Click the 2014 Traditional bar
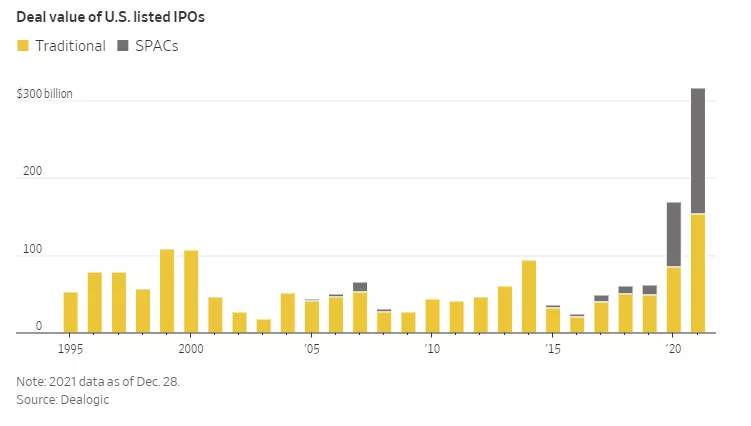The width and height of the screenshot is (751, 426). 529,296
